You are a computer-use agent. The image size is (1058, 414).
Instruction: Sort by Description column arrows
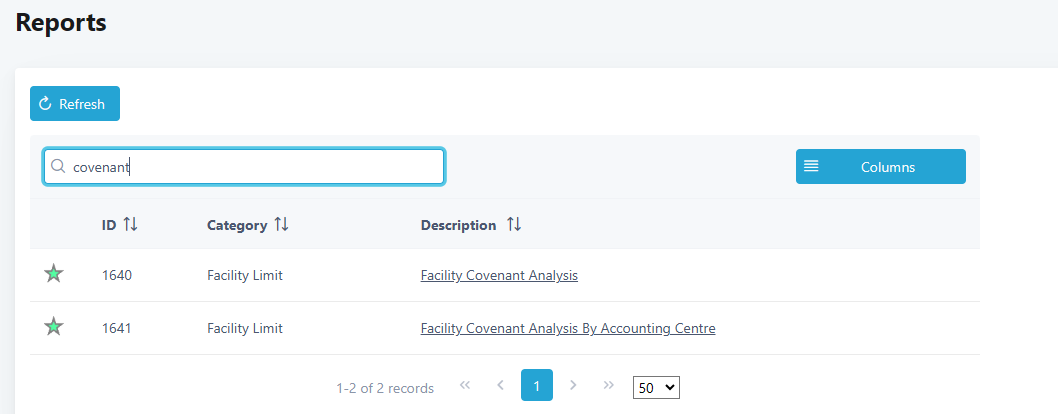coord(514,225)
